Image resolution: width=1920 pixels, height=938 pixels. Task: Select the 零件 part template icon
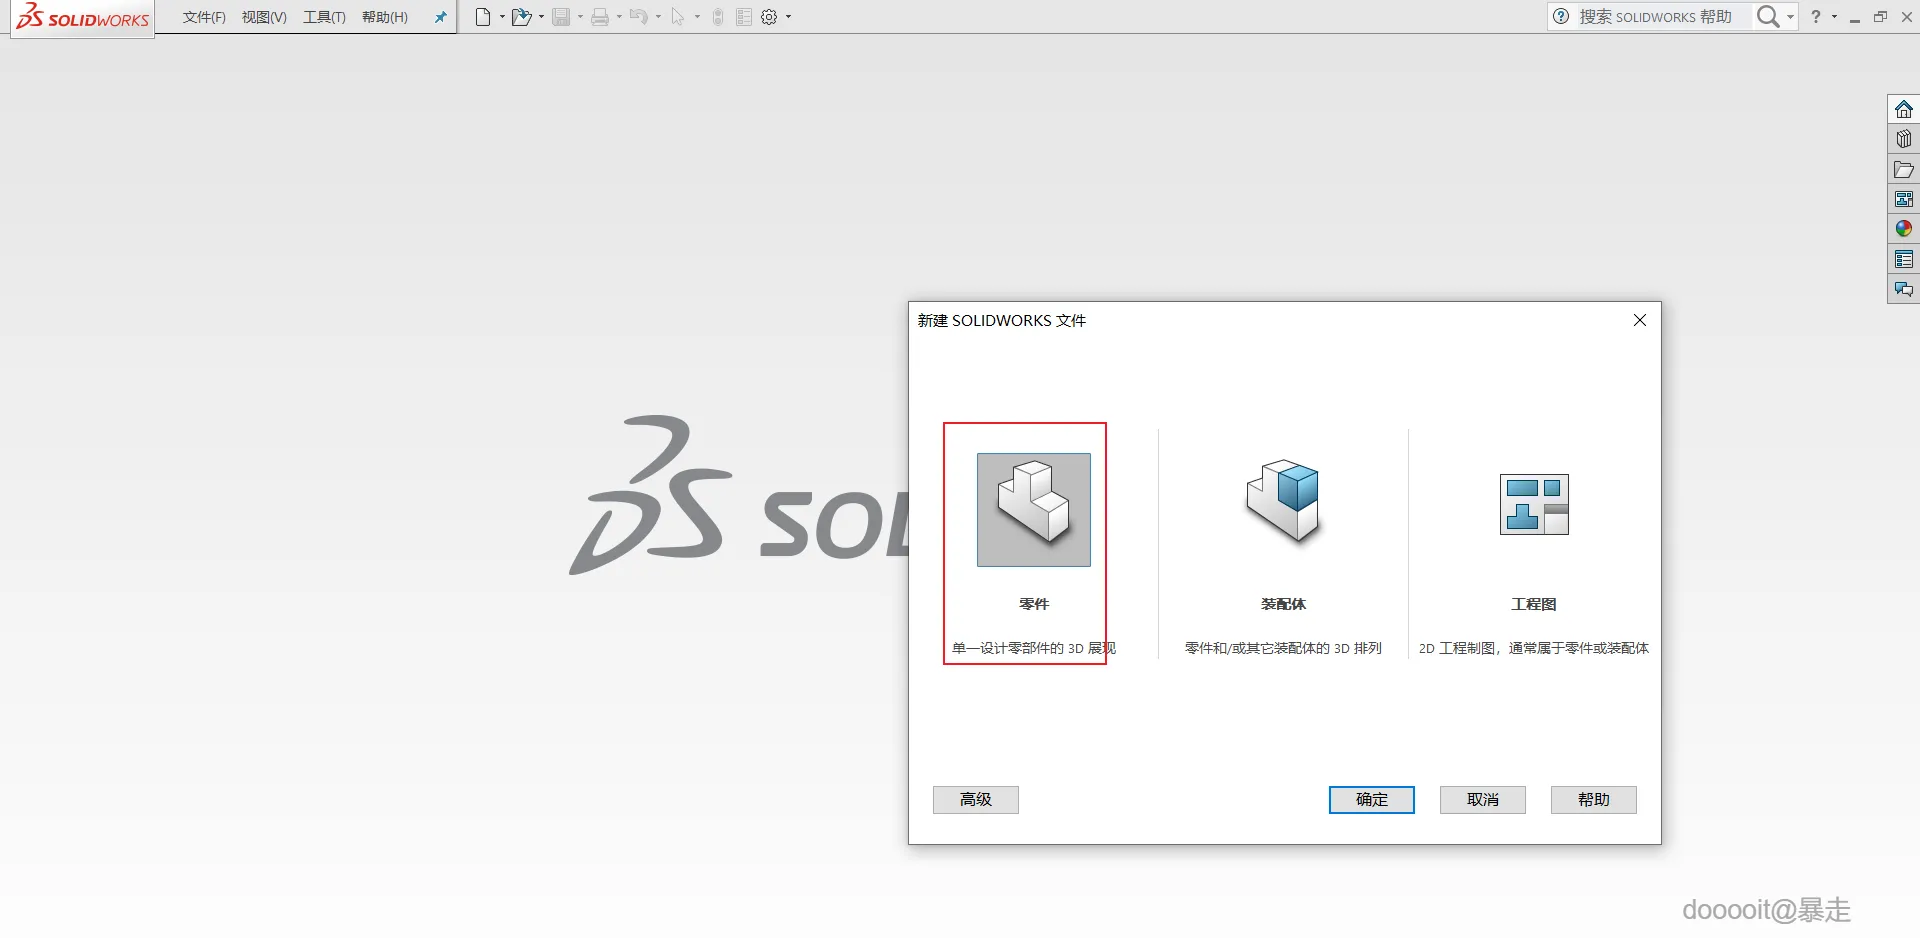click(x=1034, y=510)
